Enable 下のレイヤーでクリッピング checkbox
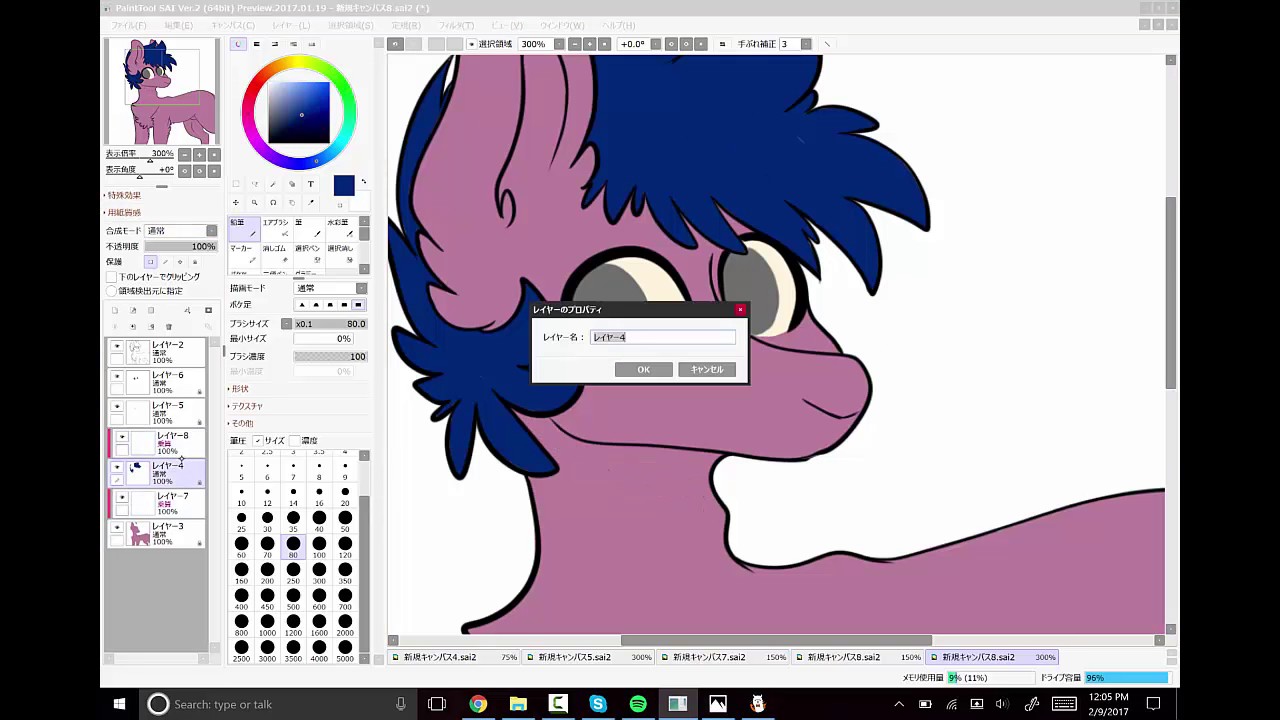Screen dimensions: 1280x720 112,277
